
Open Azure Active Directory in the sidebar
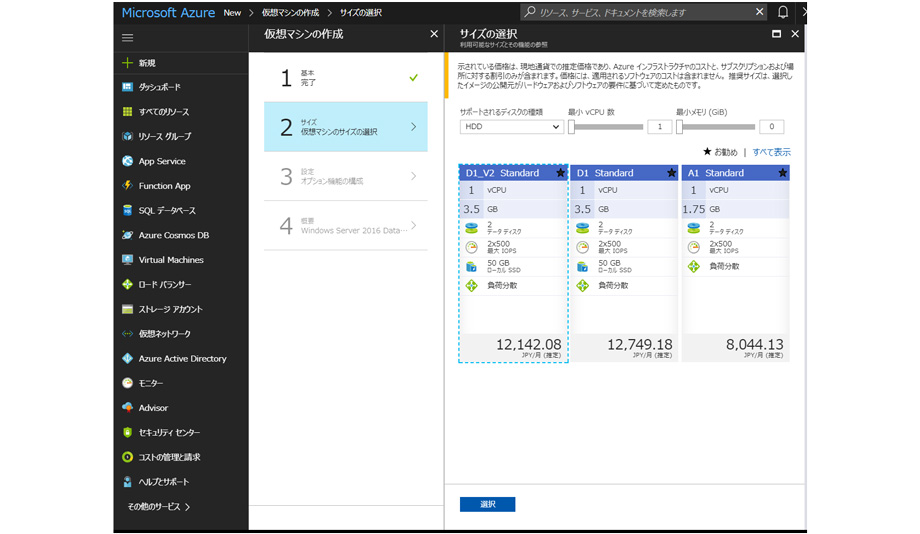pos(182,359)
